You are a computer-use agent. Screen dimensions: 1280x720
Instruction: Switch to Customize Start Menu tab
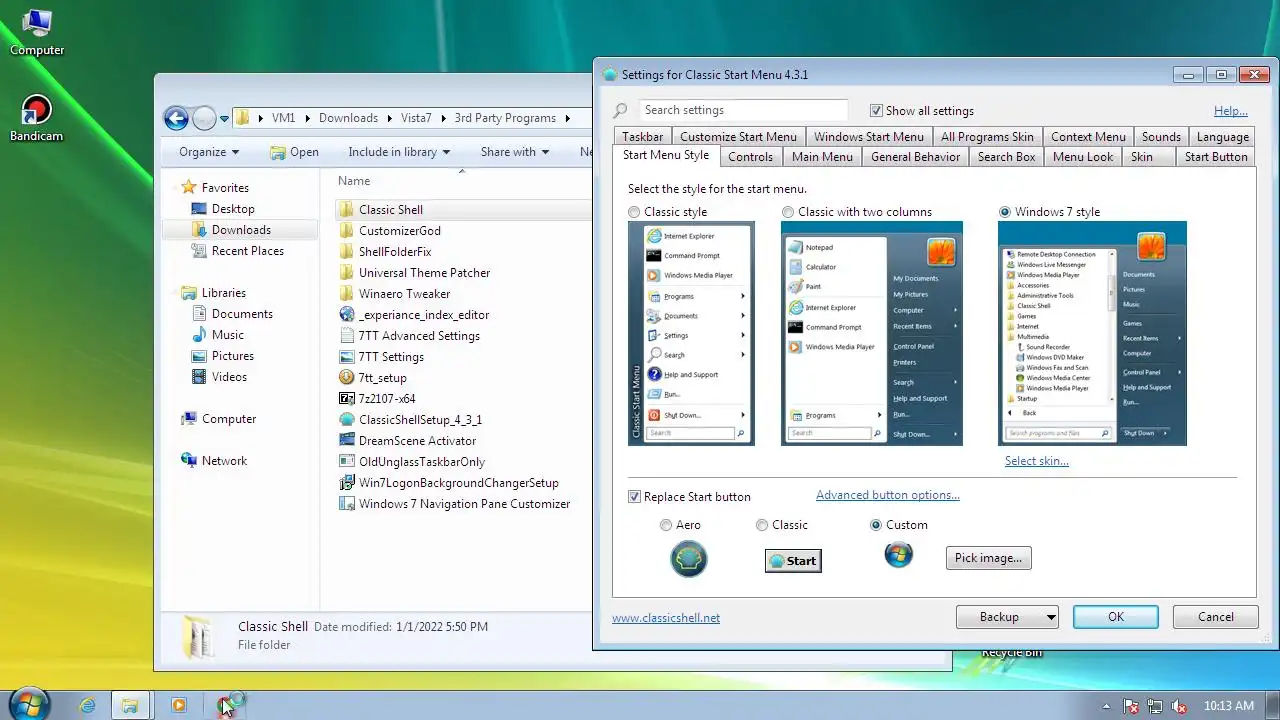(738, 137)
